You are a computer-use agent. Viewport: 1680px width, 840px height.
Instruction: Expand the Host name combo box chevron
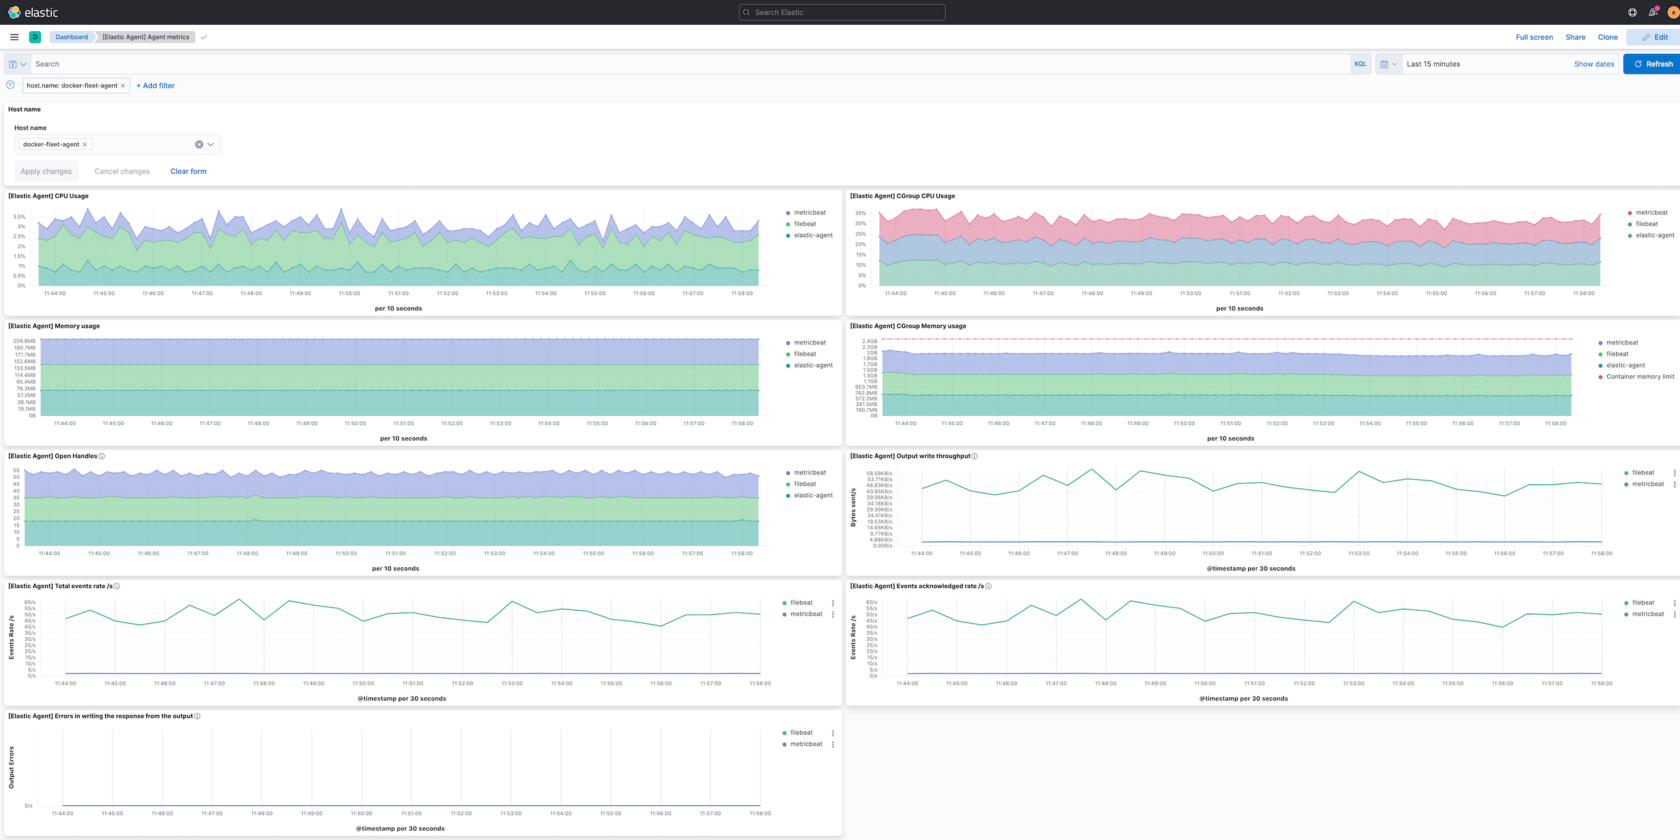(211, 145)
